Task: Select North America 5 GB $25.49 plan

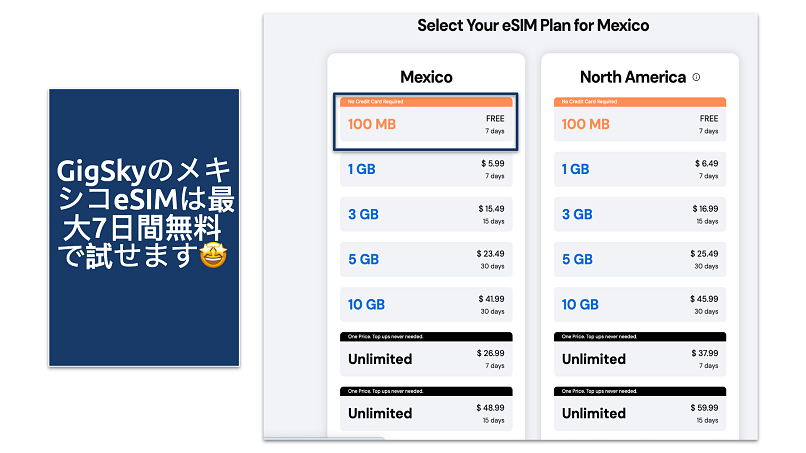Action: click(x=640, y=259)
